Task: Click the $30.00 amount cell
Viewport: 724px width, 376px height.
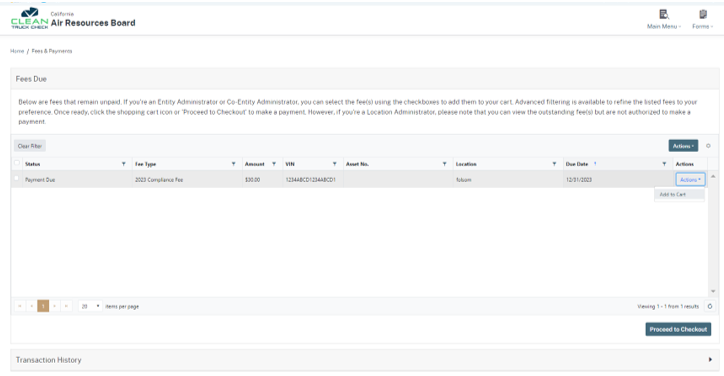Action: pyautogui.click(x=262, y=180)
